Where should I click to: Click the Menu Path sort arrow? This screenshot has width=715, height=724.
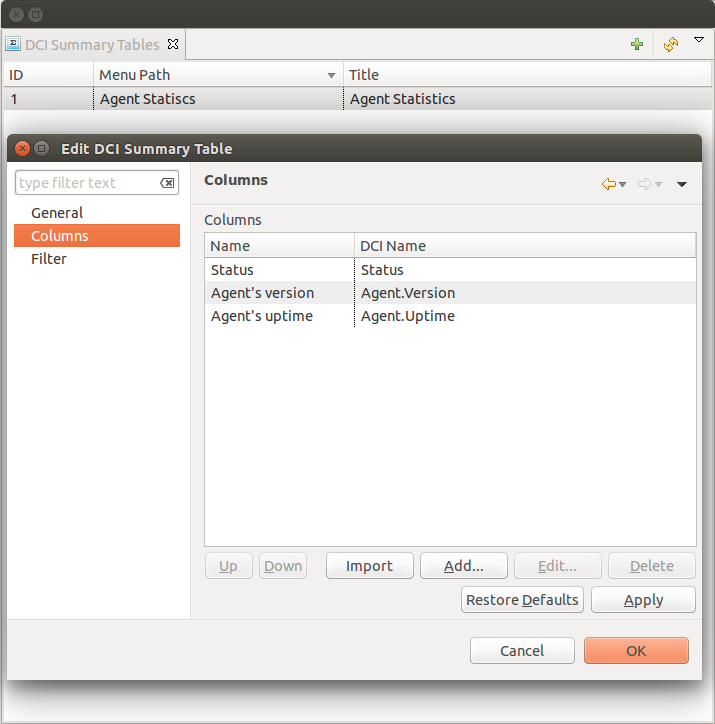pyautogui.click(x=331, y=75)
